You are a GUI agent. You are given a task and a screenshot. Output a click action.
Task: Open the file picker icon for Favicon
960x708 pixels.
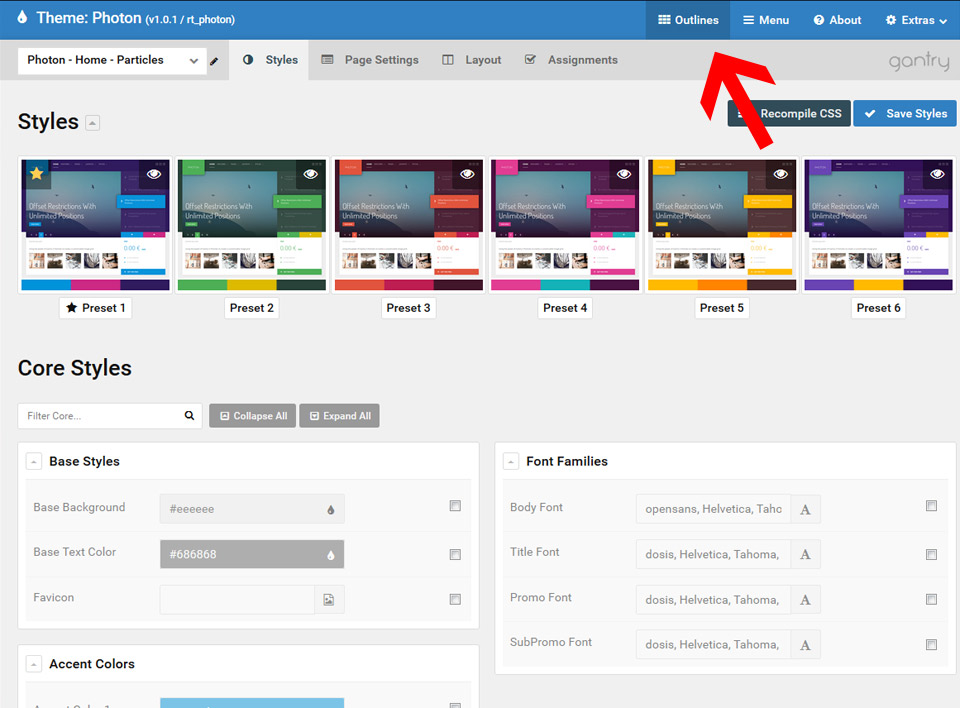pos(329,600)
